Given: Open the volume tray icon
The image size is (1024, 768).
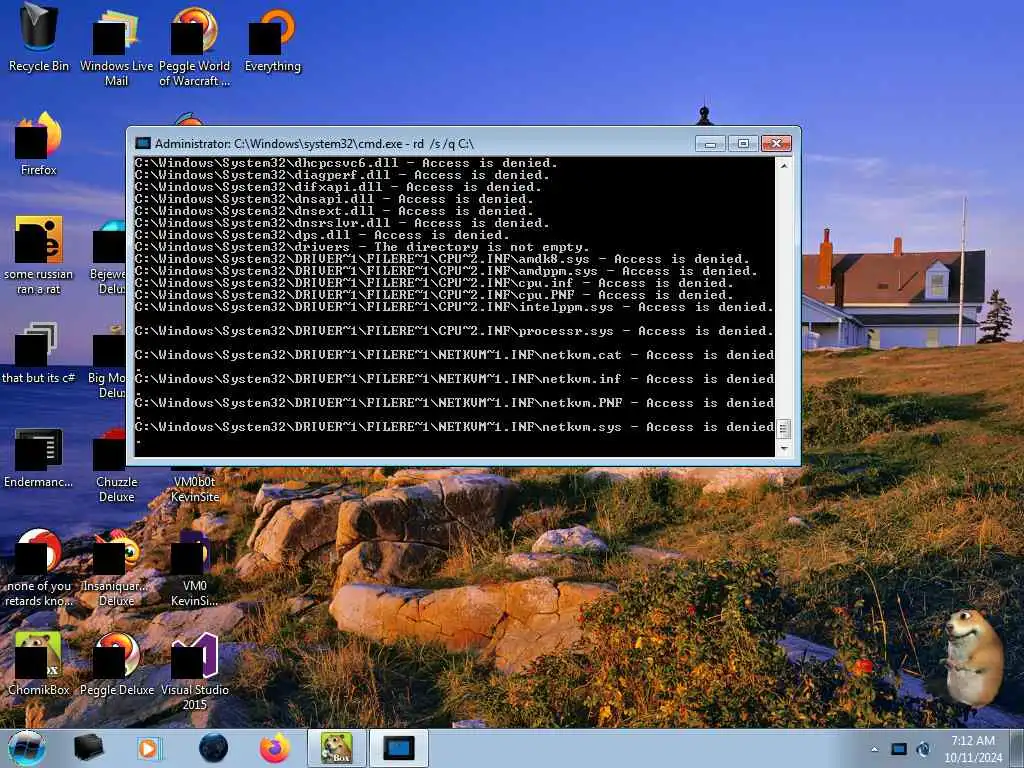Looking at the screenshot, I should tap(923, 749).
